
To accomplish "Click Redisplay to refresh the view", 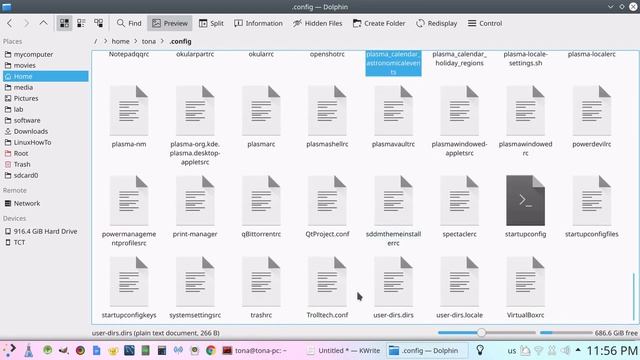I will tap(437, 23).
